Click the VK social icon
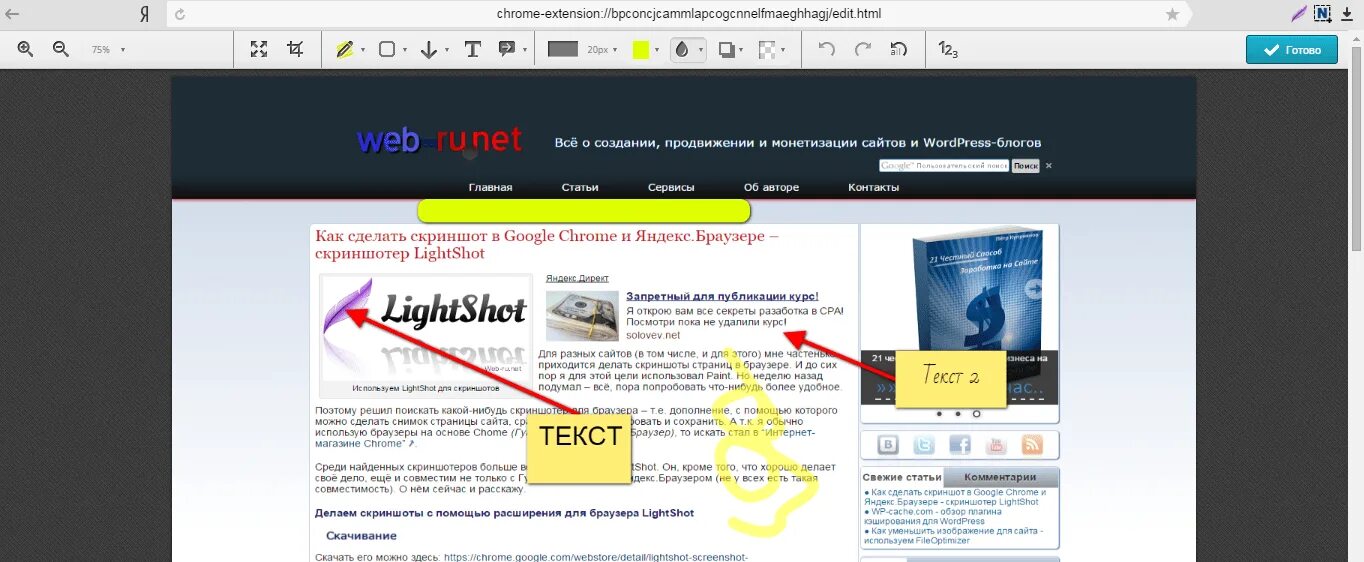 (x=888, y=445)
